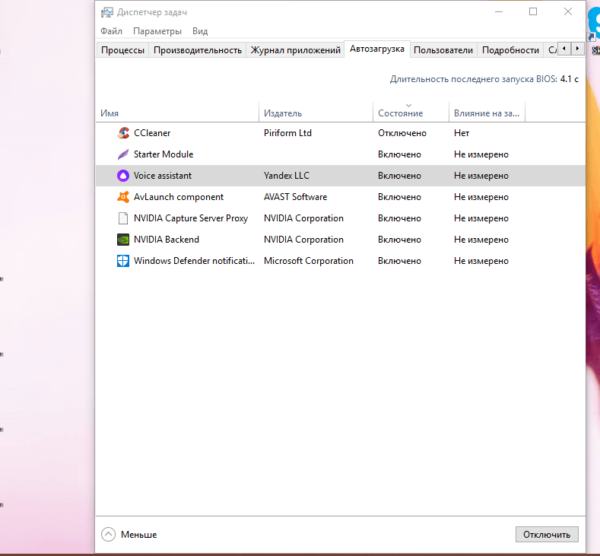600x556 pixels.
Task: Switch to the Пользователи tab
Action: click(x=443, y=50)
